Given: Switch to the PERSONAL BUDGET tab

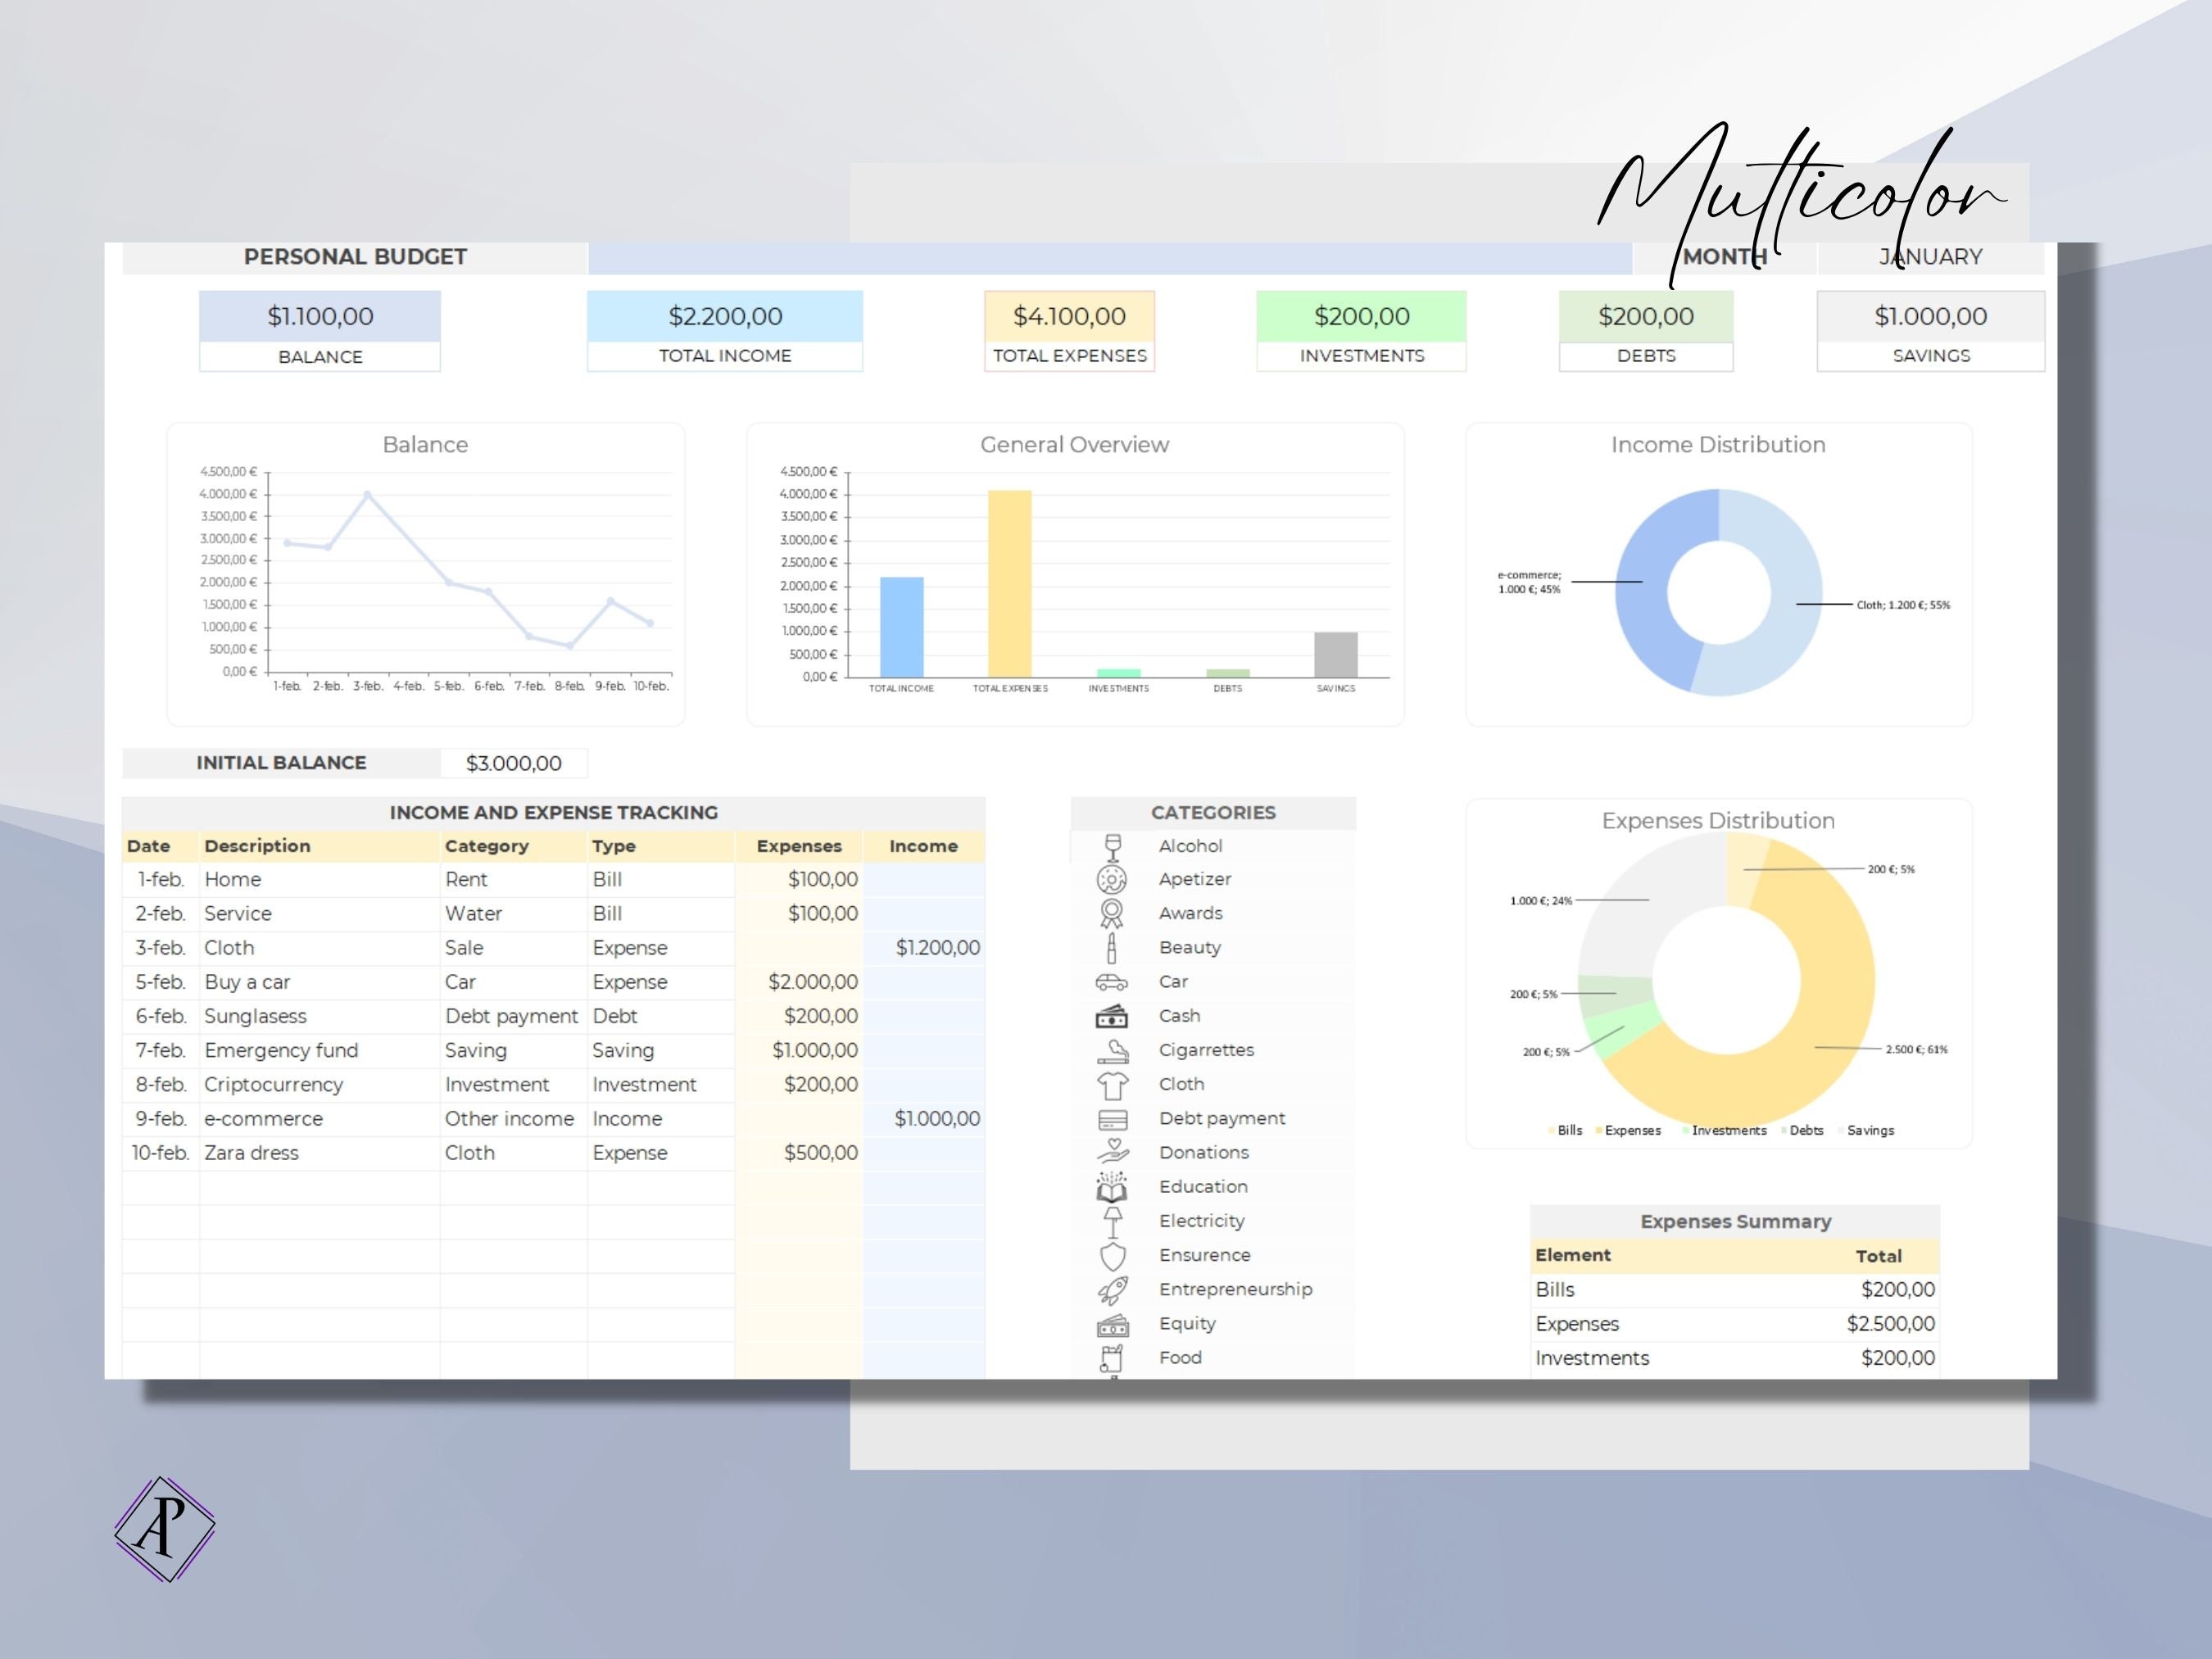Looking at the screenshot, I should pos(356,256).
